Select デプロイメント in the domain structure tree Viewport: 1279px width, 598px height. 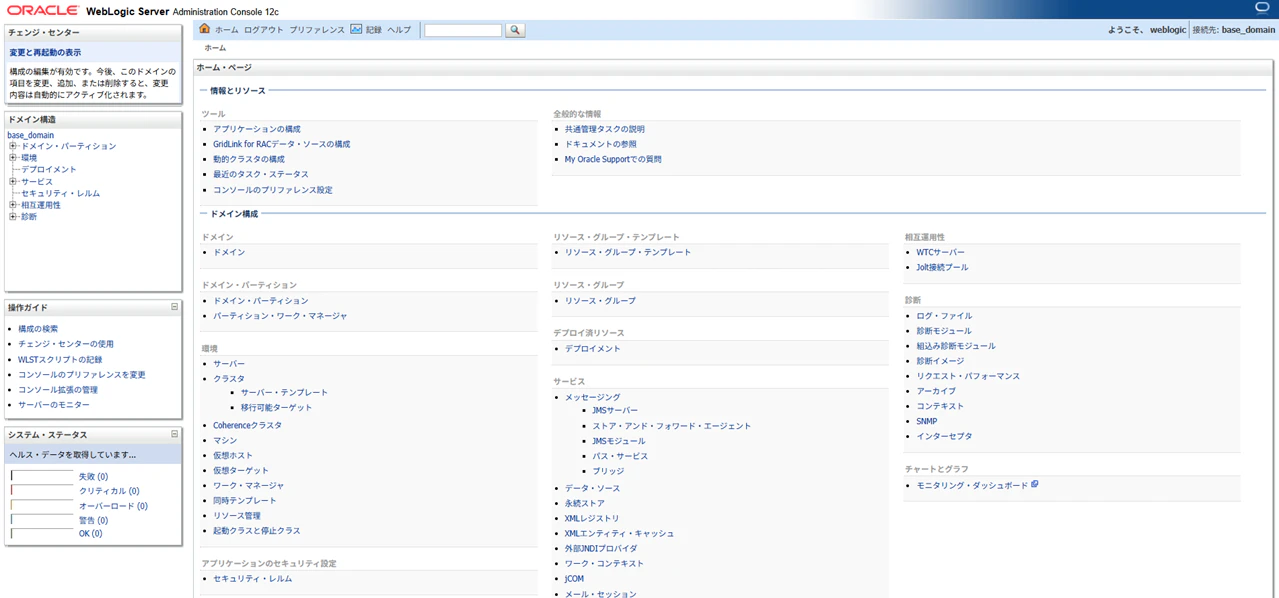(49, 170)
